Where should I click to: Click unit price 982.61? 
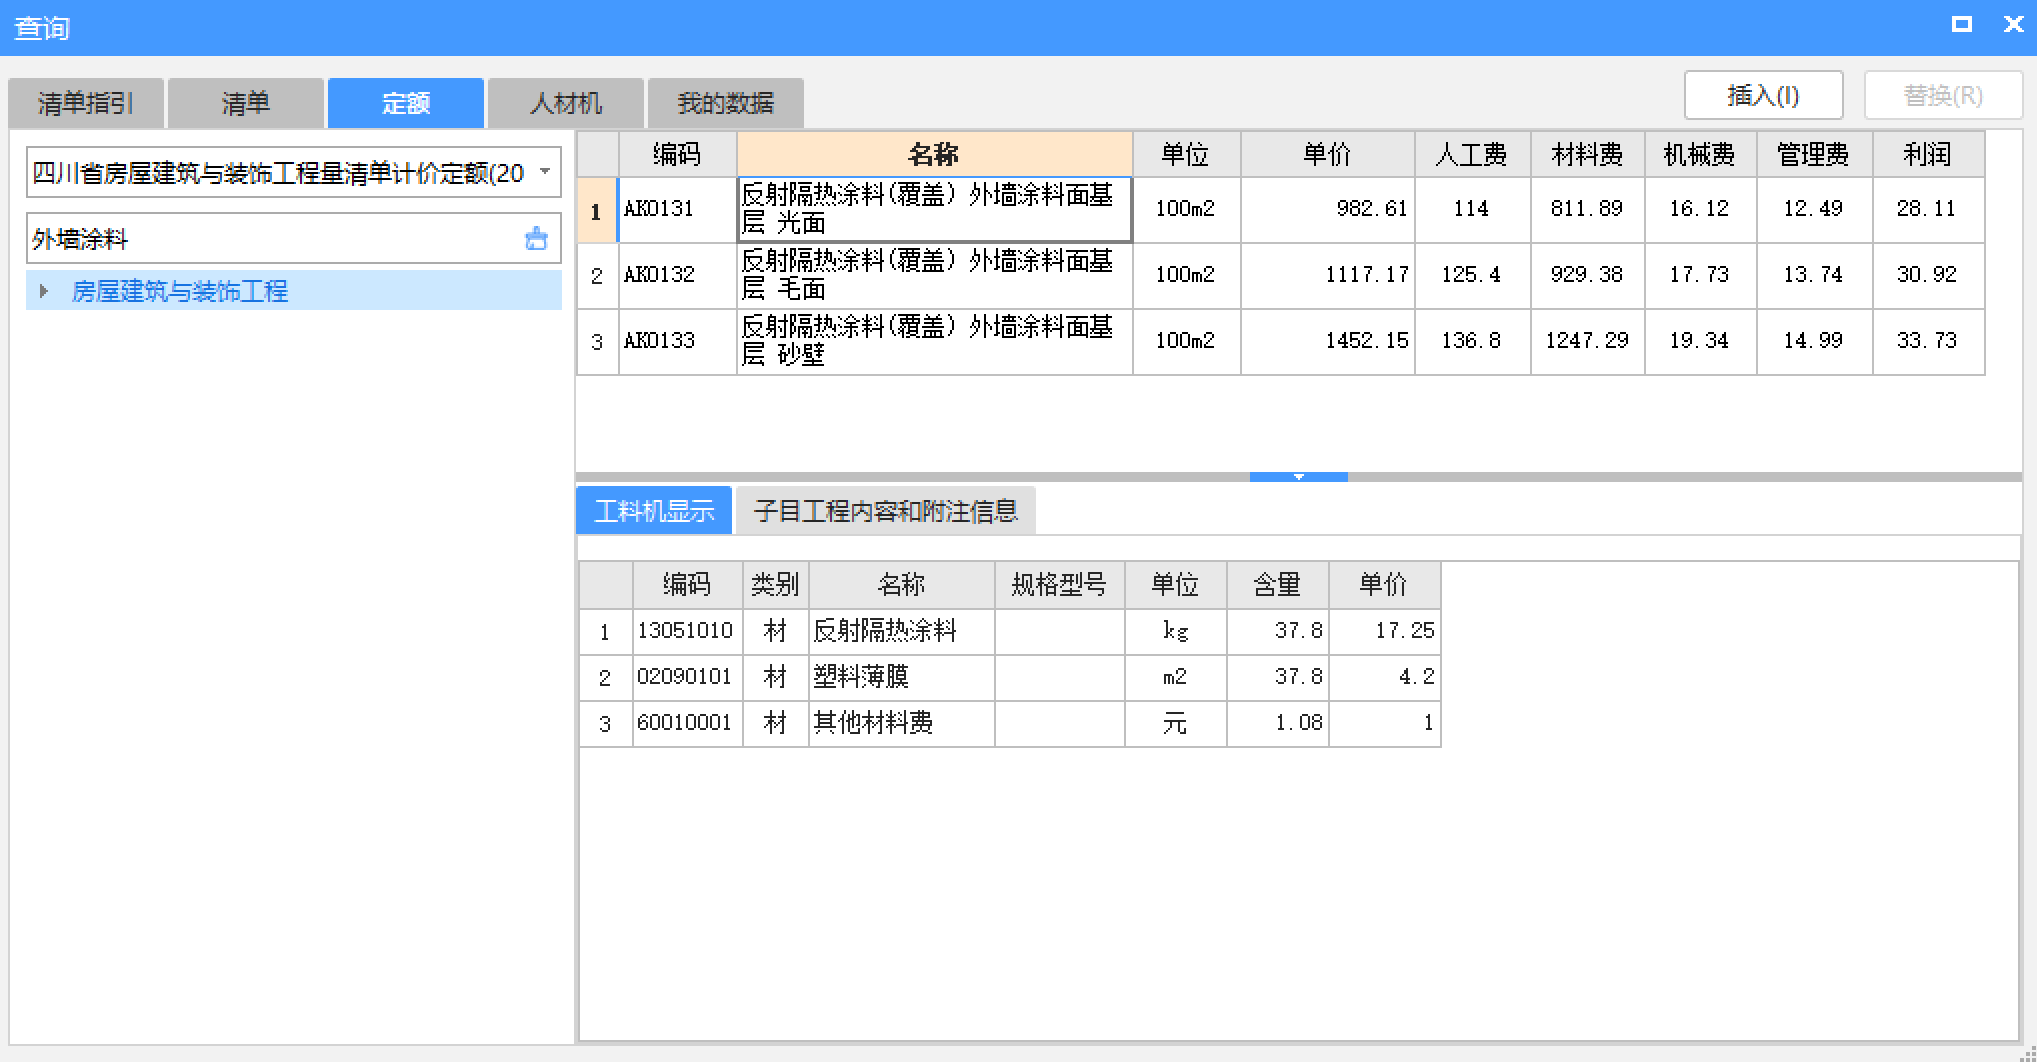(x=1327, y=209)
